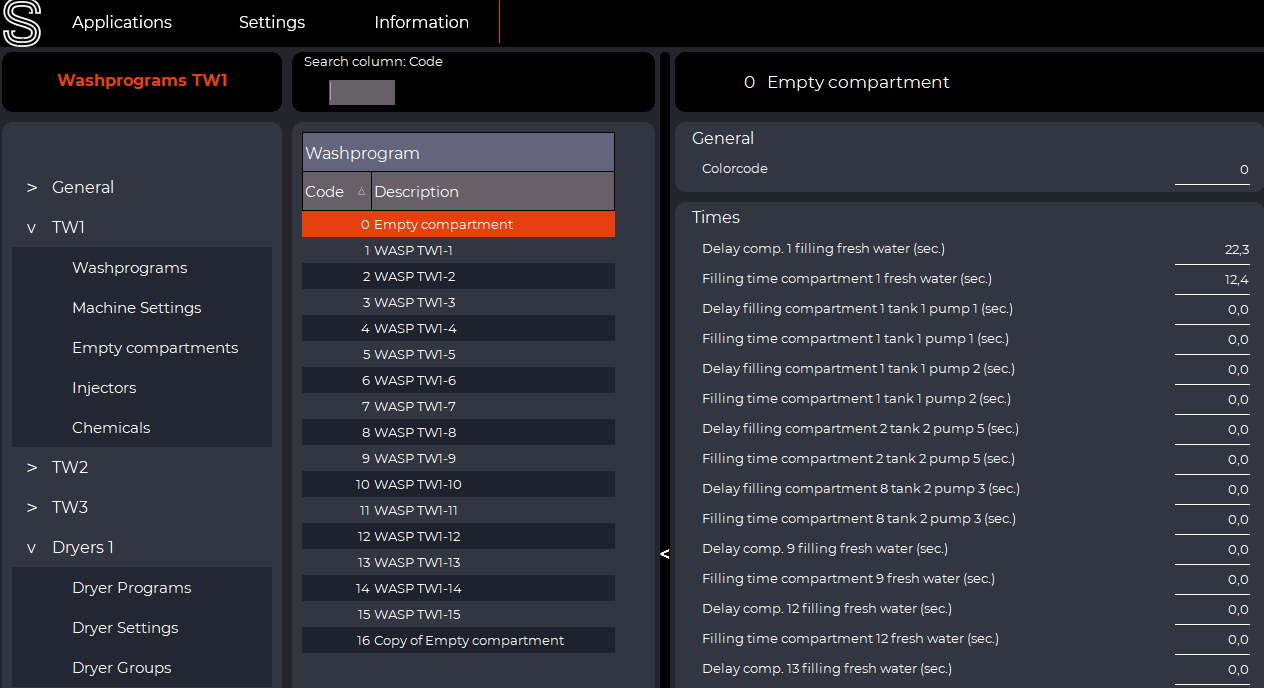The image size is (1264, 688).
Task: Open Machine Settings under TW1
Action: tap(137, 308)
